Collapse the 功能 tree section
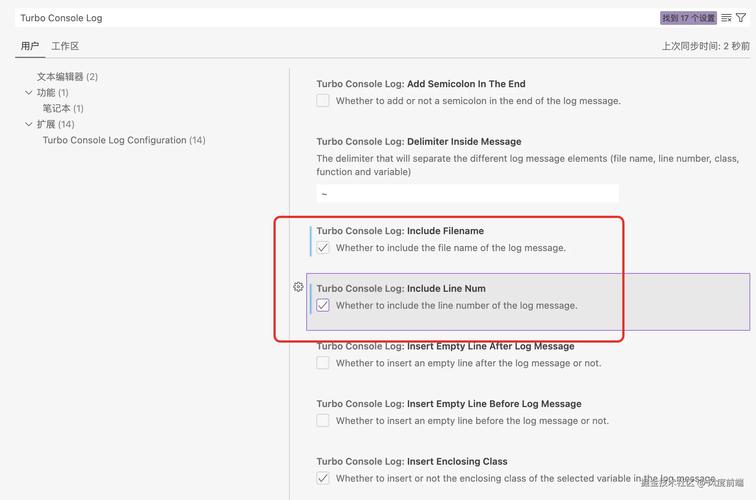The image size is (756, 500). tap(29, 93)
